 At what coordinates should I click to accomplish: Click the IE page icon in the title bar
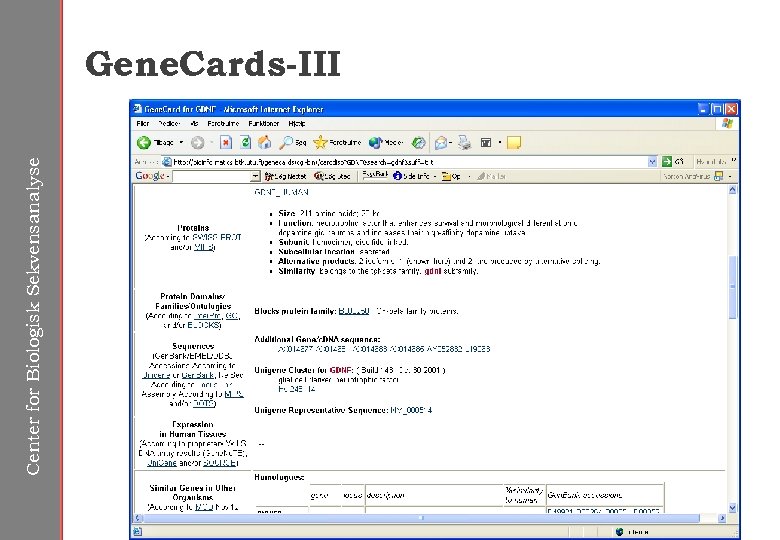pyautogui.click(x=138, y=108)
